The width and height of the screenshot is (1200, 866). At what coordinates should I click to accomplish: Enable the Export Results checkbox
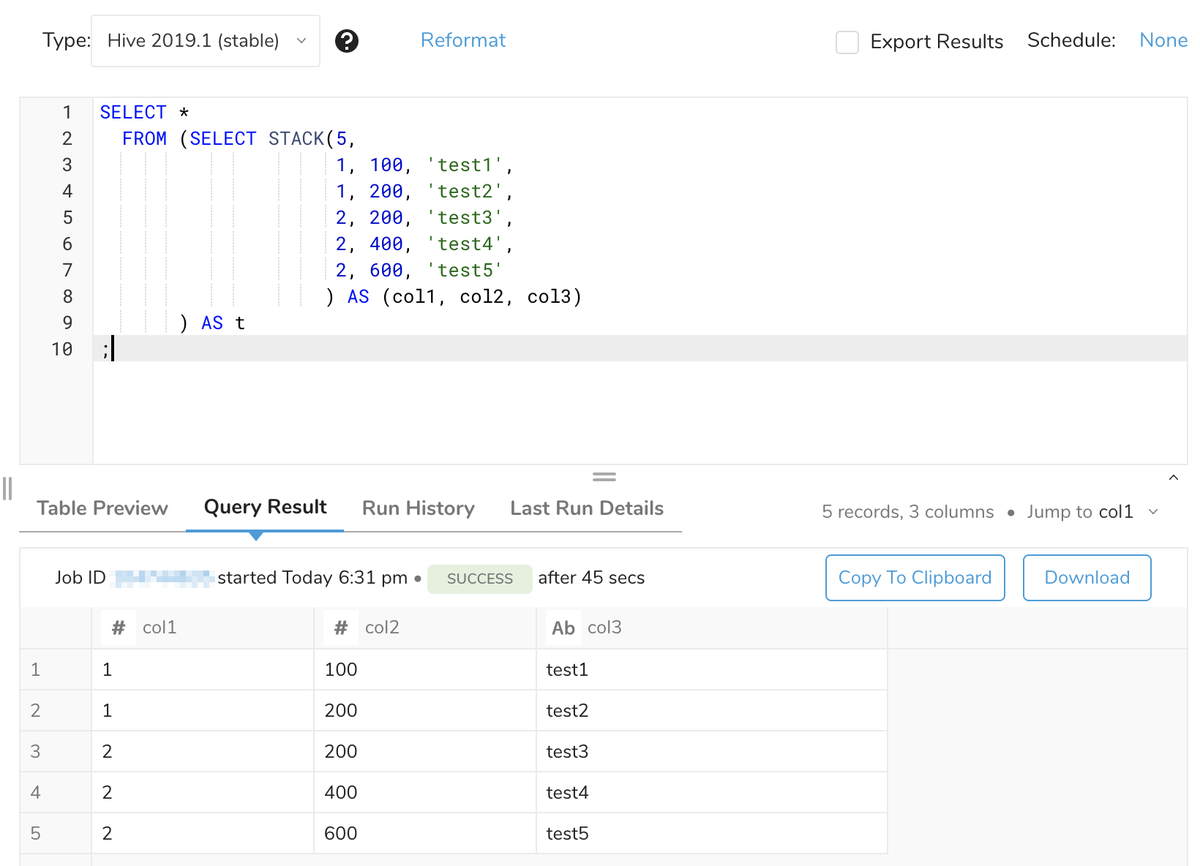847,42
